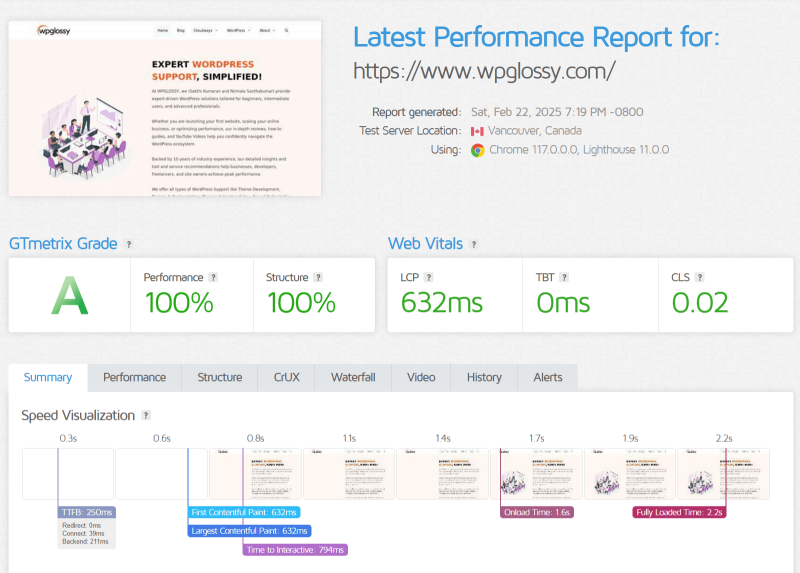Viewport: 800px width, 573px height.
Task: Click help icon next to Performance score
Action: (213, 278)
